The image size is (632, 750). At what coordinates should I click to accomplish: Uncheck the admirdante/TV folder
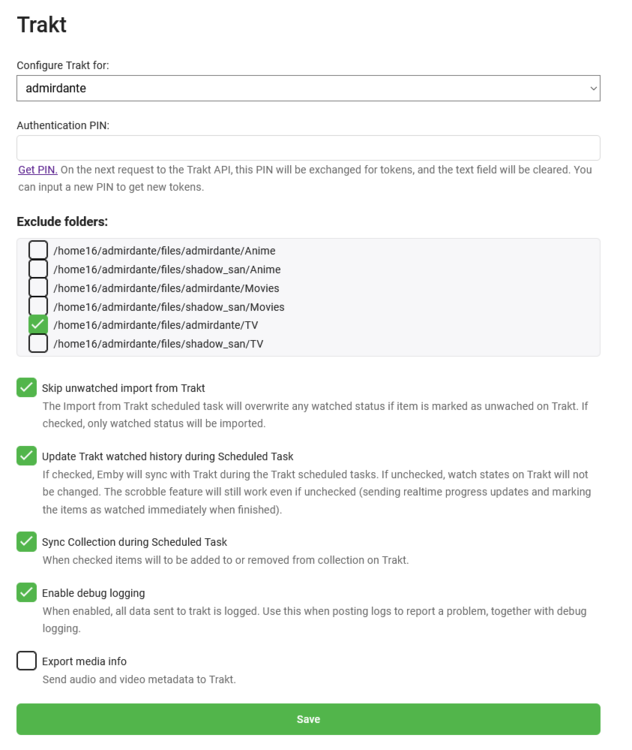click(x=38, y=325)
